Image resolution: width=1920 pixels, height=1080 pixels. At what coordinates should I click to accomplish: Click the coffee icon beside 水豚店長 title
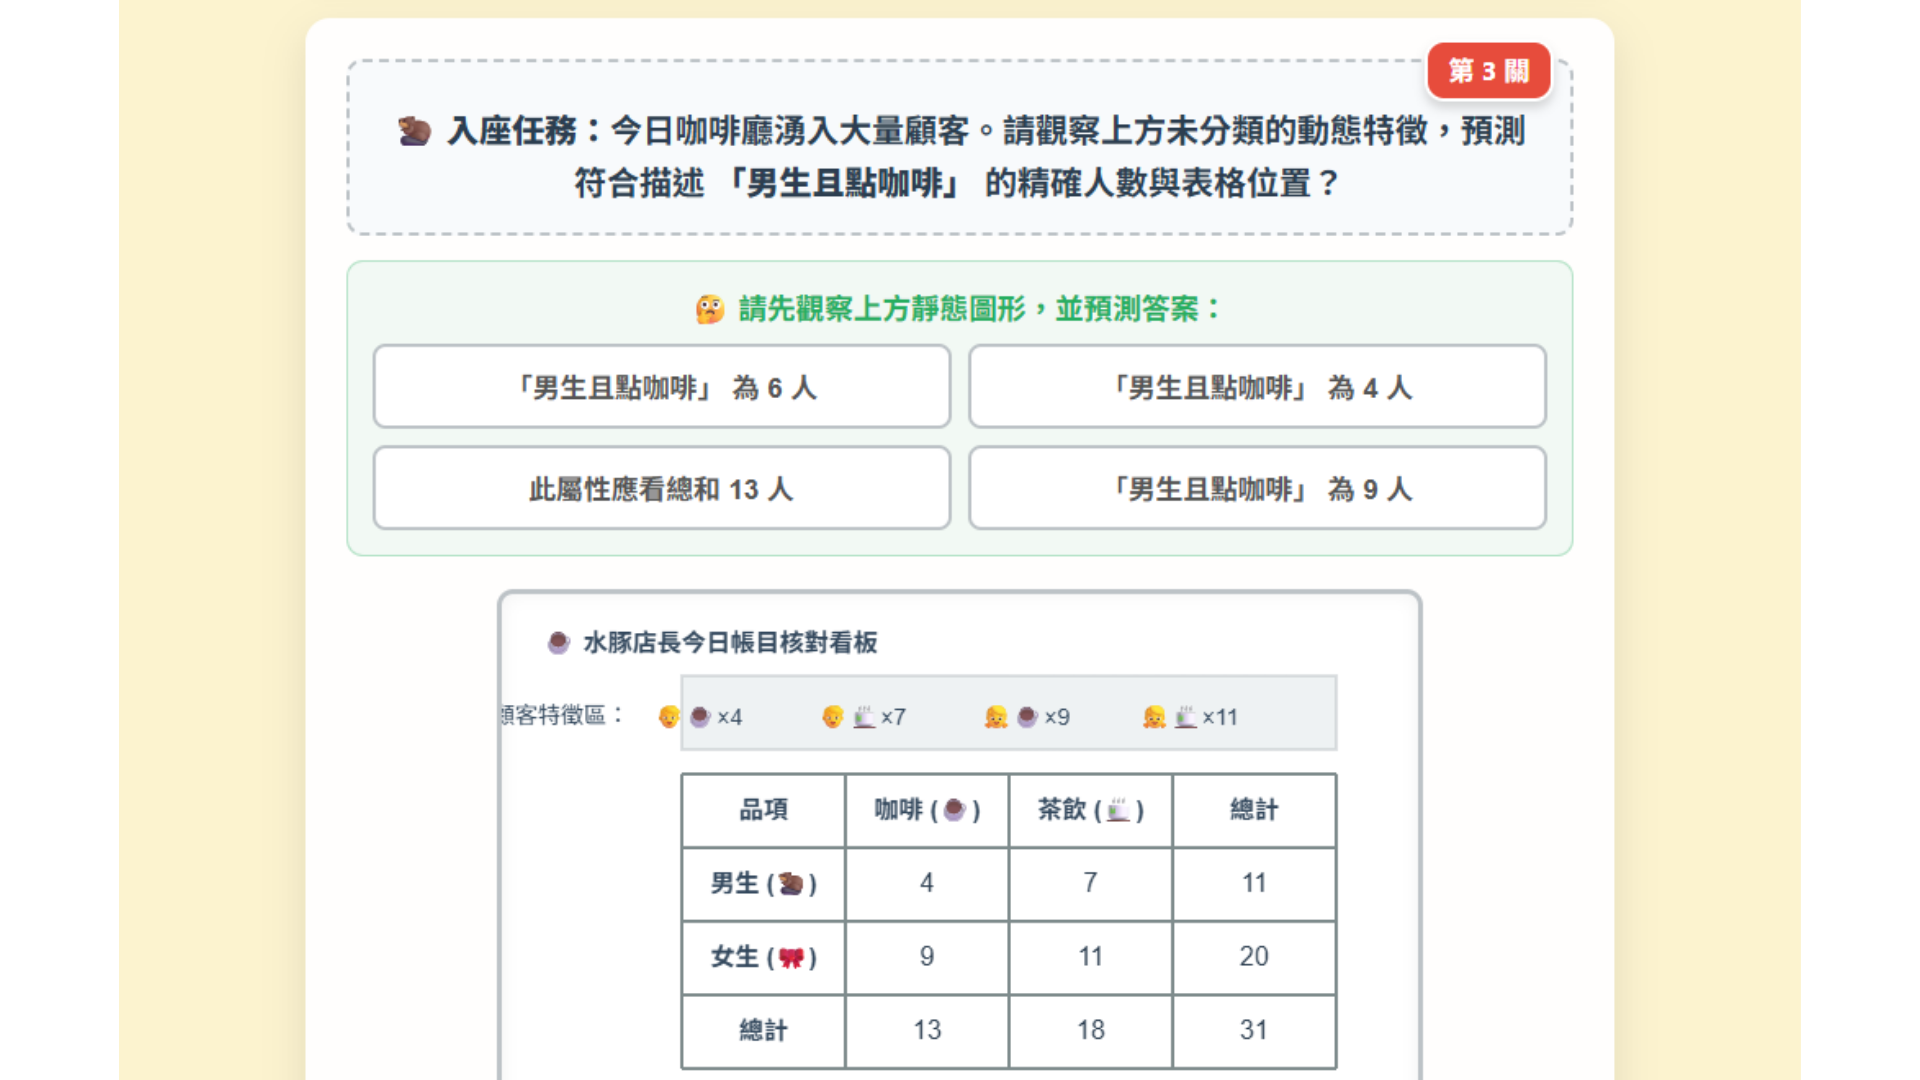point(558,642)
